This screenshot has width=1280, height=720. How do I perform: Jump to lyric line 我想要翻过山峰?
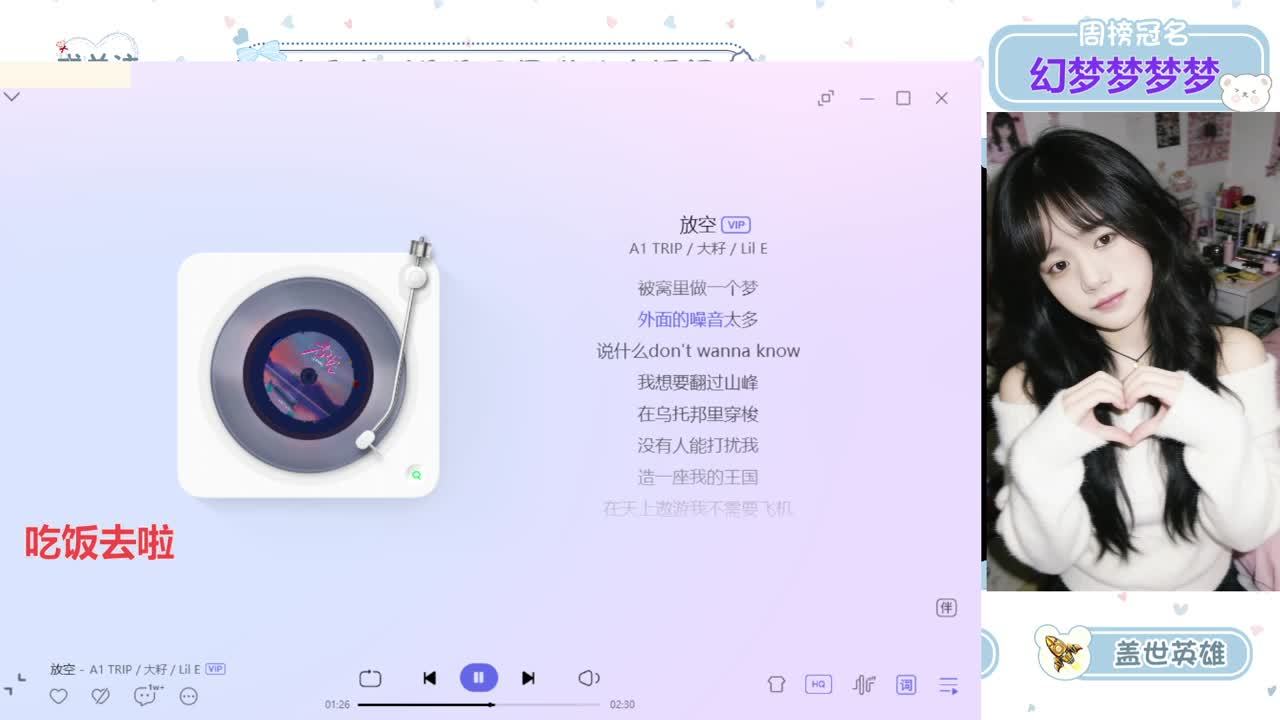[x=698, y=382]
